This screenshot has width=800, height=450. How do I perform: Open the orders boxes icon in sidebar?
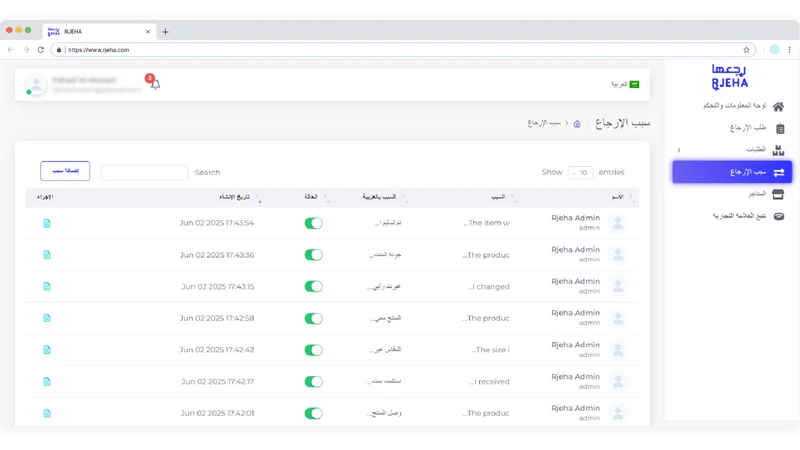tap(778, 150)
